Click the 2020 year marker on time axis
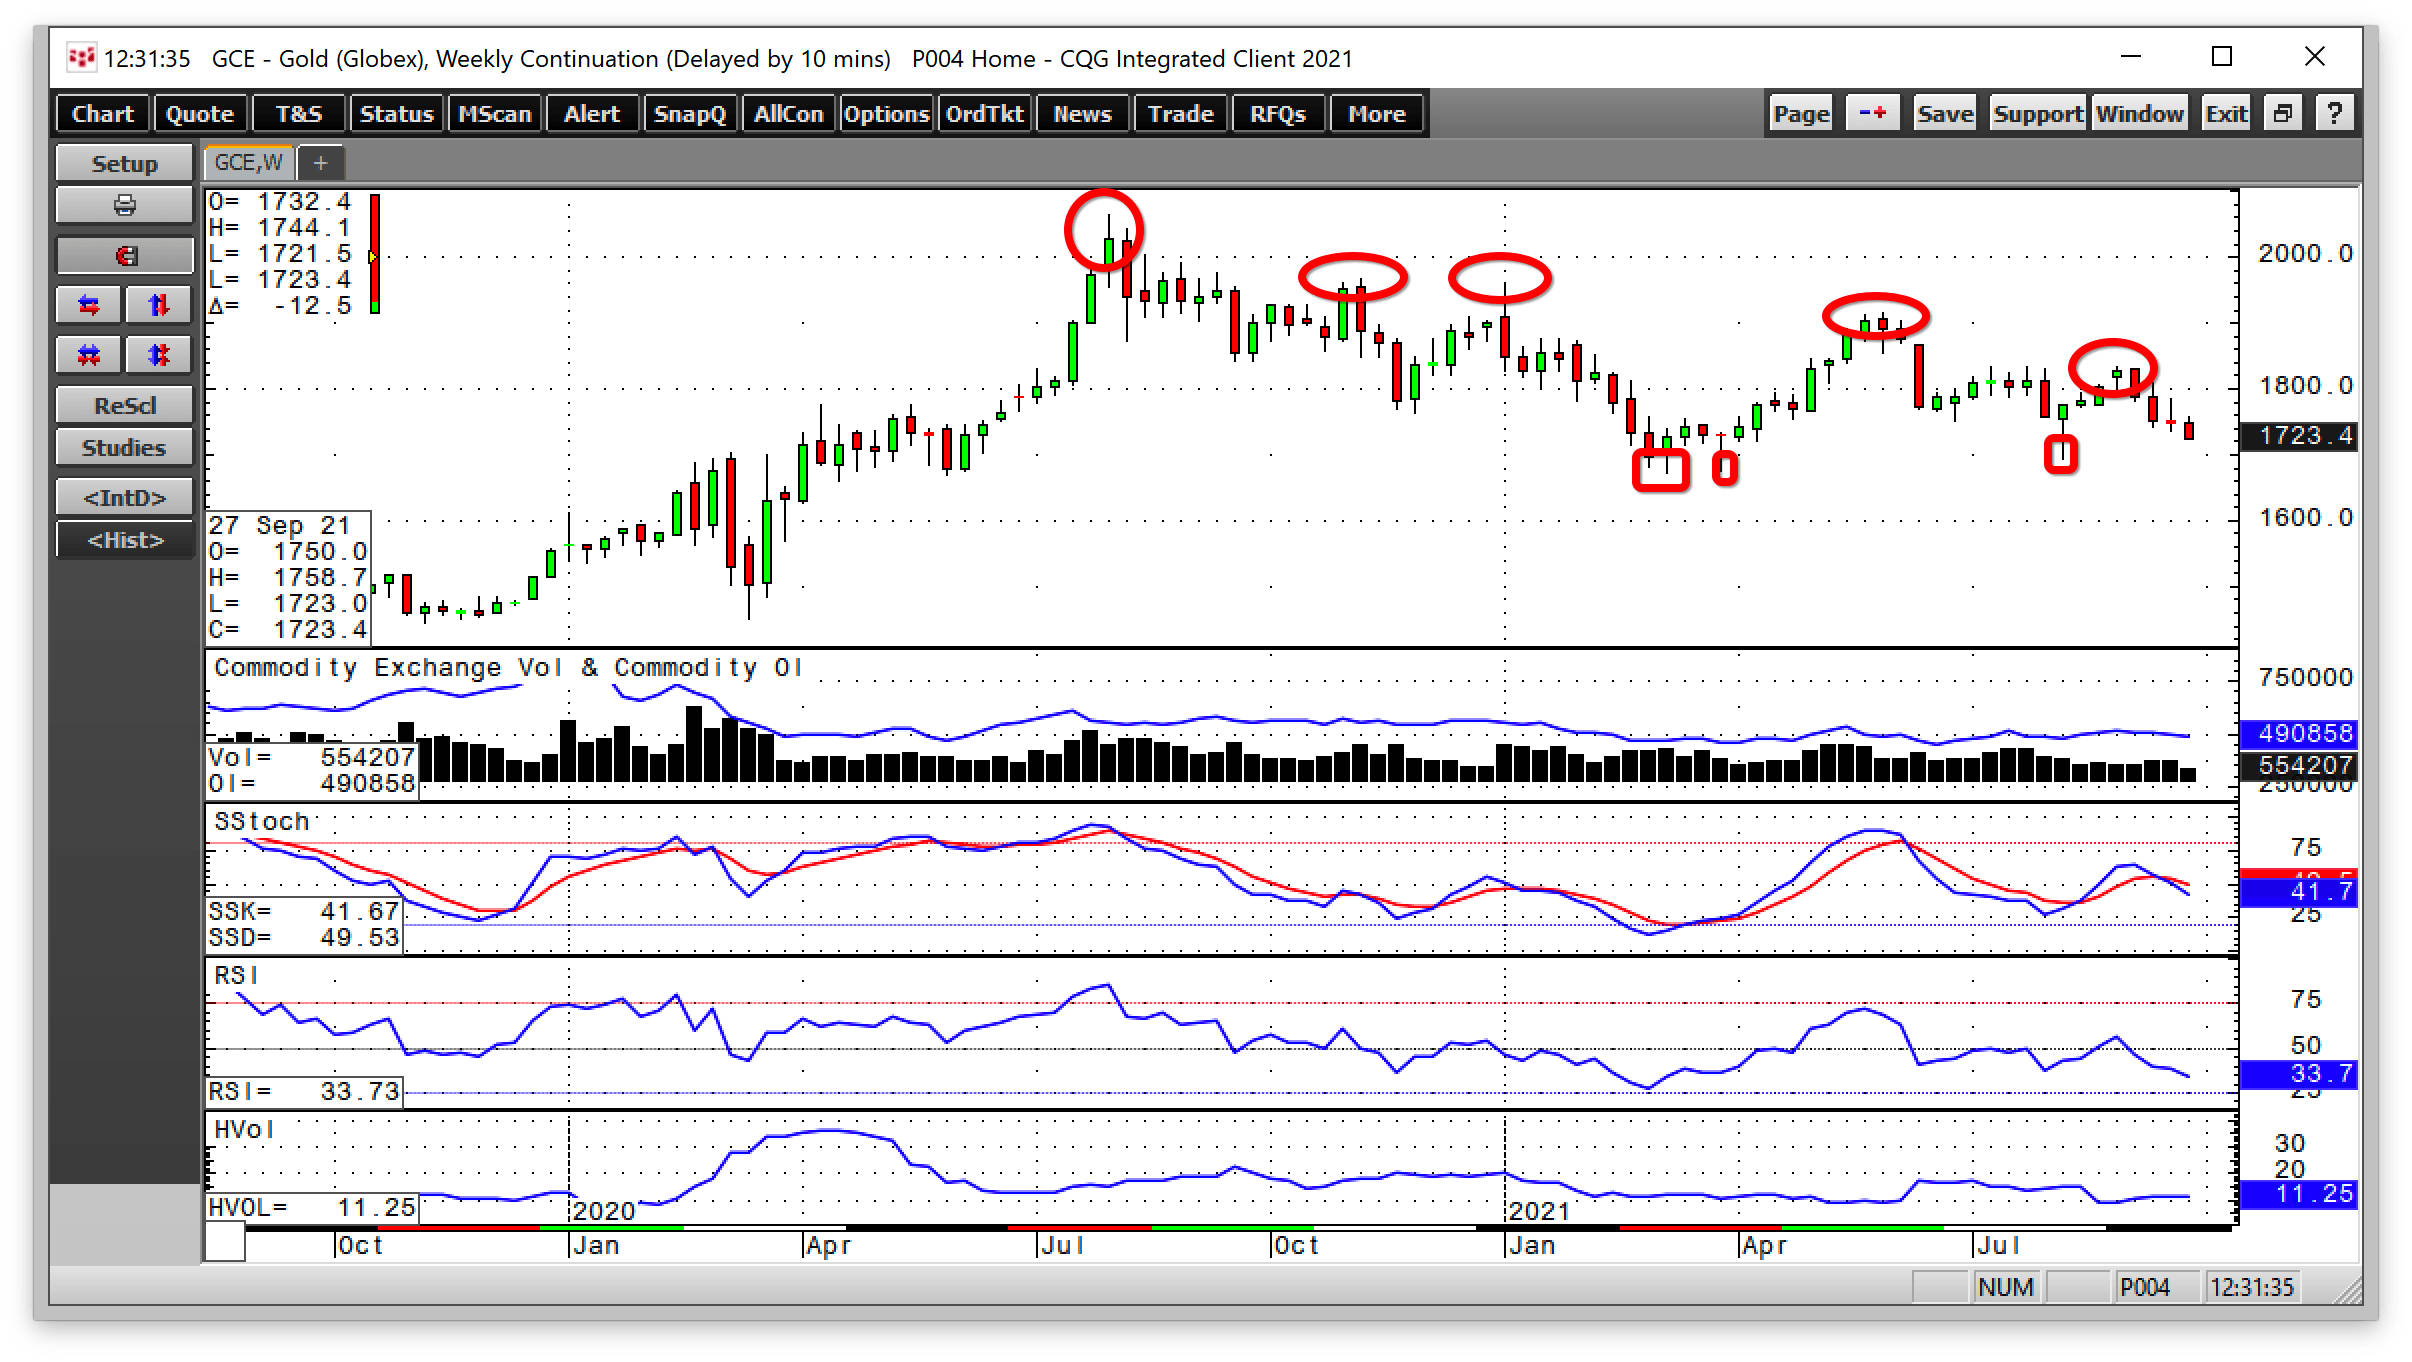The height and width of the screenshot is (1362, 2412). coord(603,1211)
